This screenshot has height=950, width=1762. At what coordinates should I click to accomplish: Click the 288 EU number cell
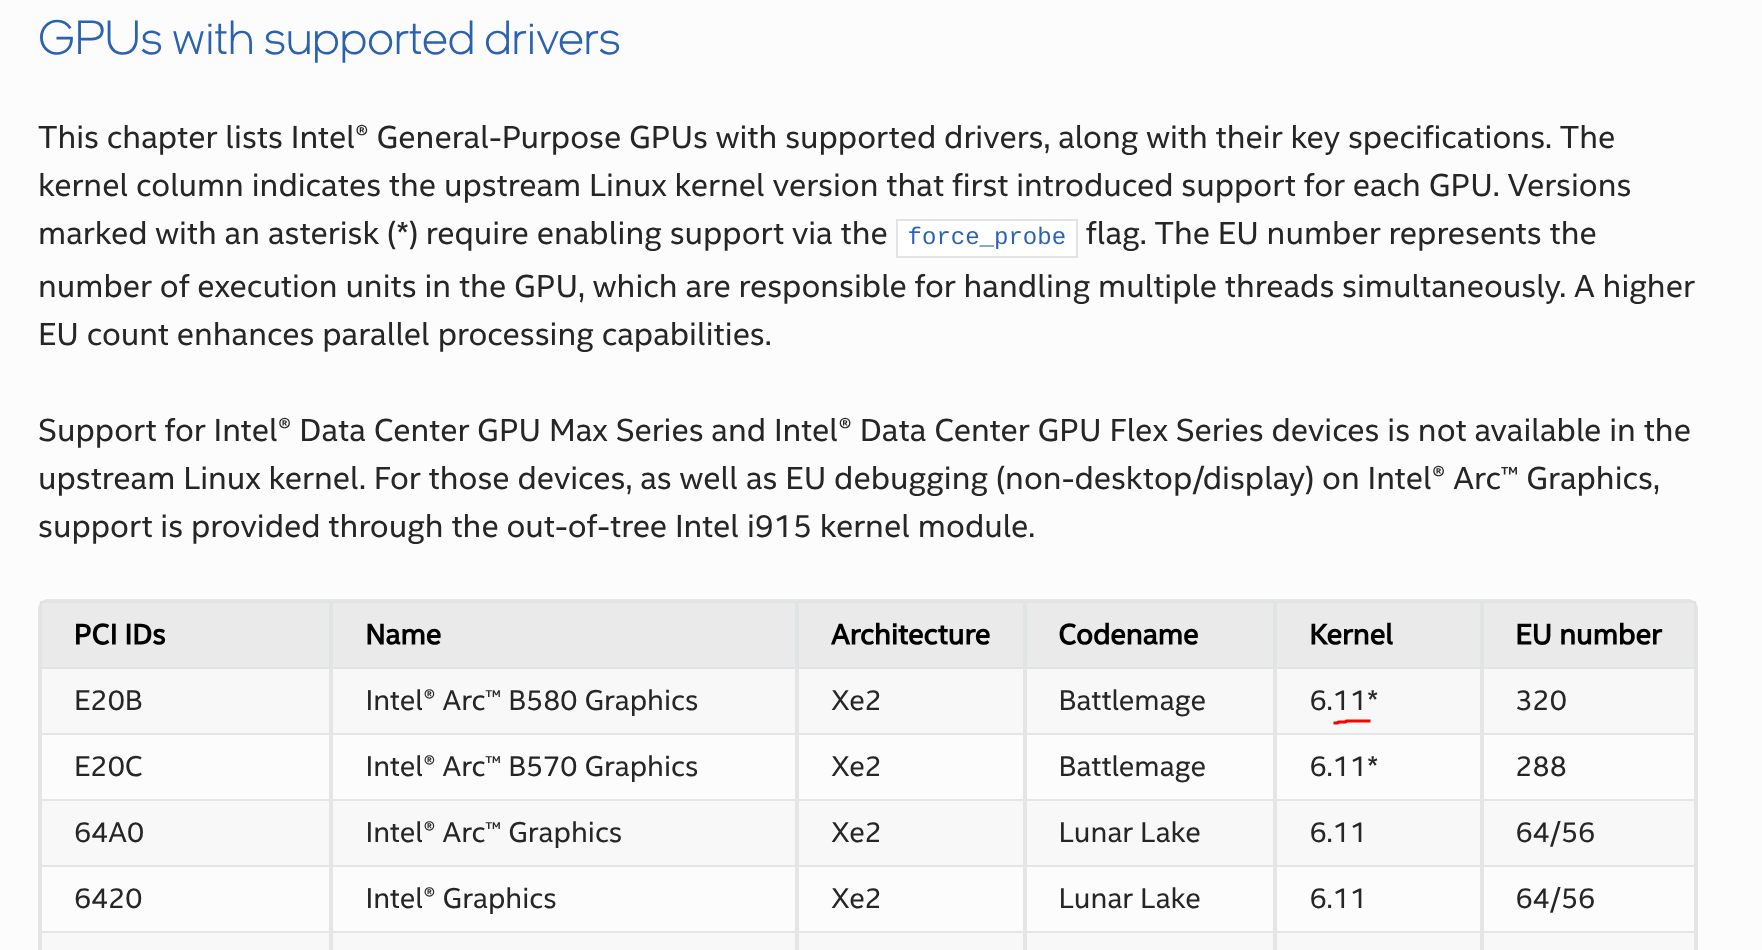pos(1541,767)
